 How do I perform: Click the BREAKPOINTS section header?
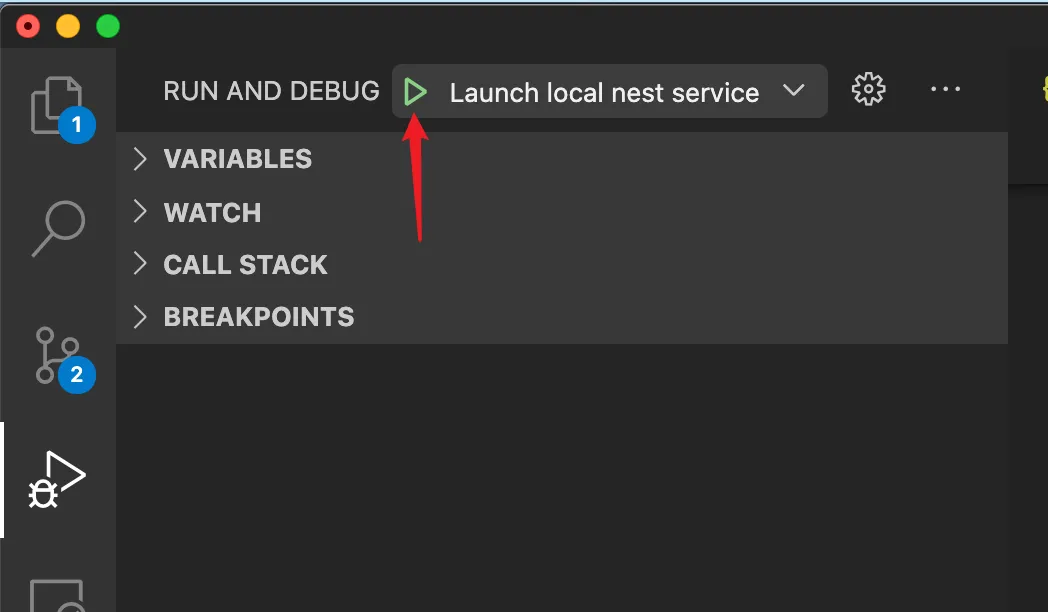click(258, 317)
